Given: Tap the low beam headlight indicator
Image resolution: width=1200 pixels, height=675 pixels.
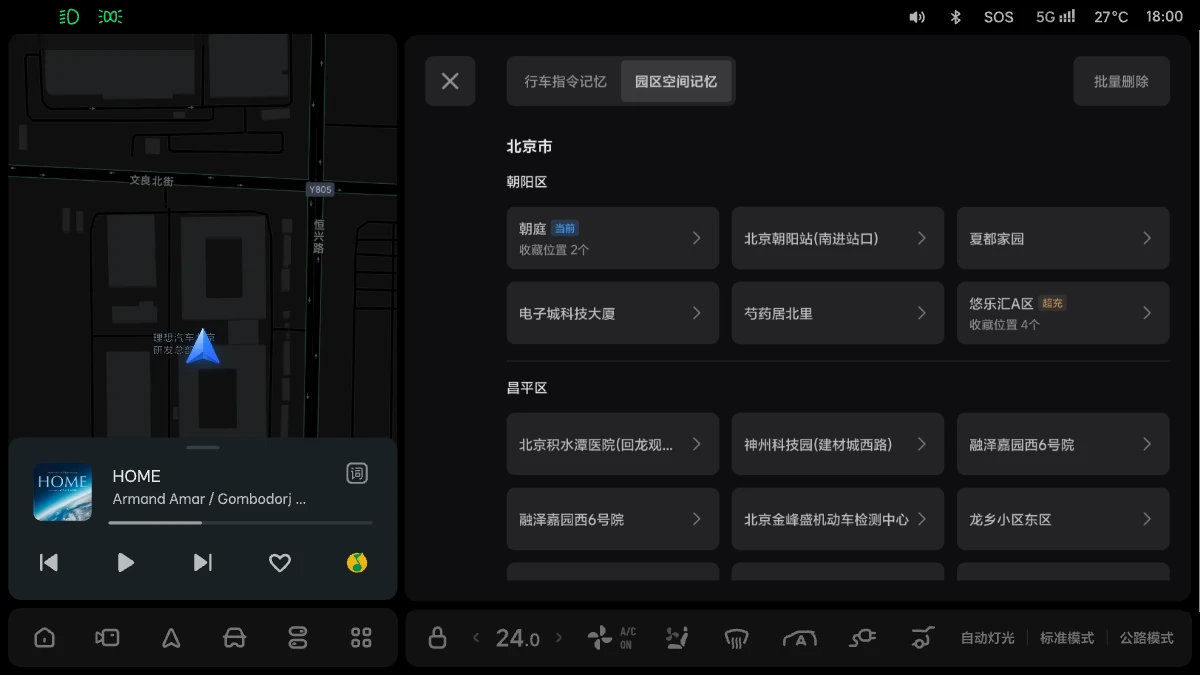Looking at the screenshot, I should pos(69,17).
